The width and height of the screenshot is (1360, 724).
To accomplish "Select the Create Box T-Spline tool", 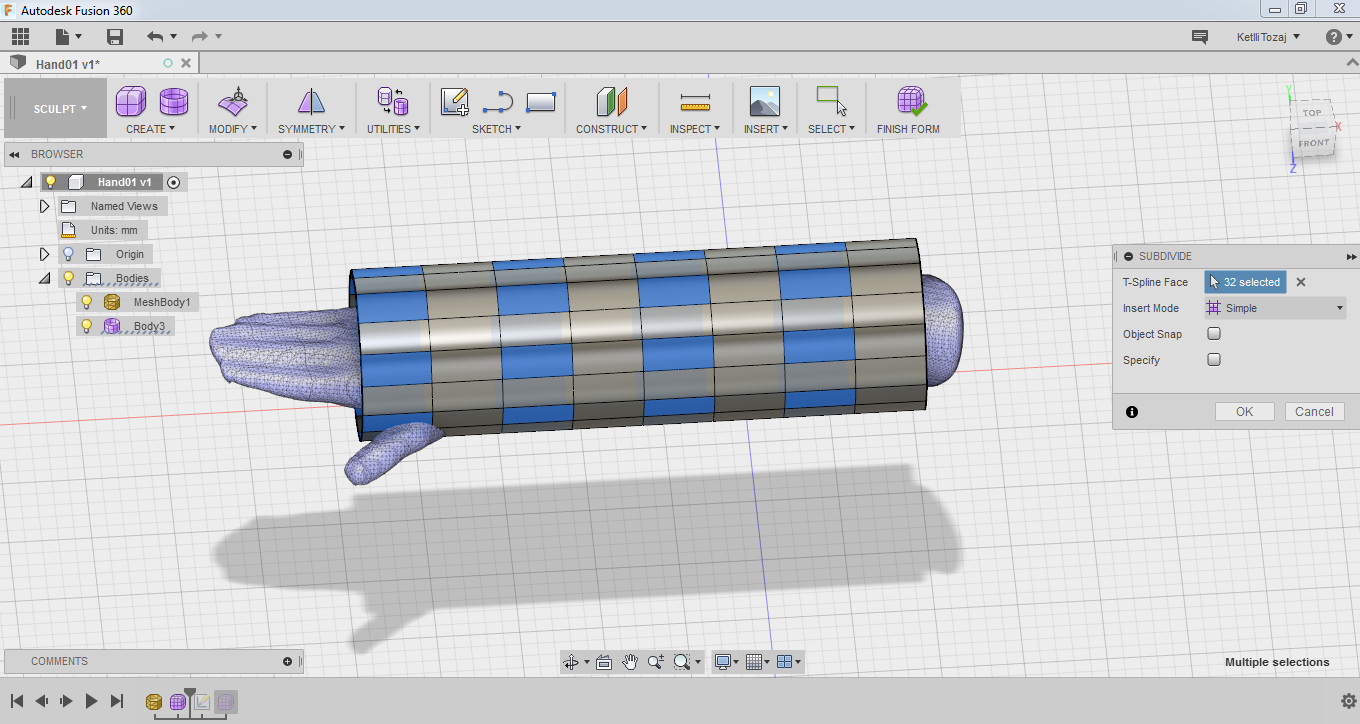I will pos(131,101).
